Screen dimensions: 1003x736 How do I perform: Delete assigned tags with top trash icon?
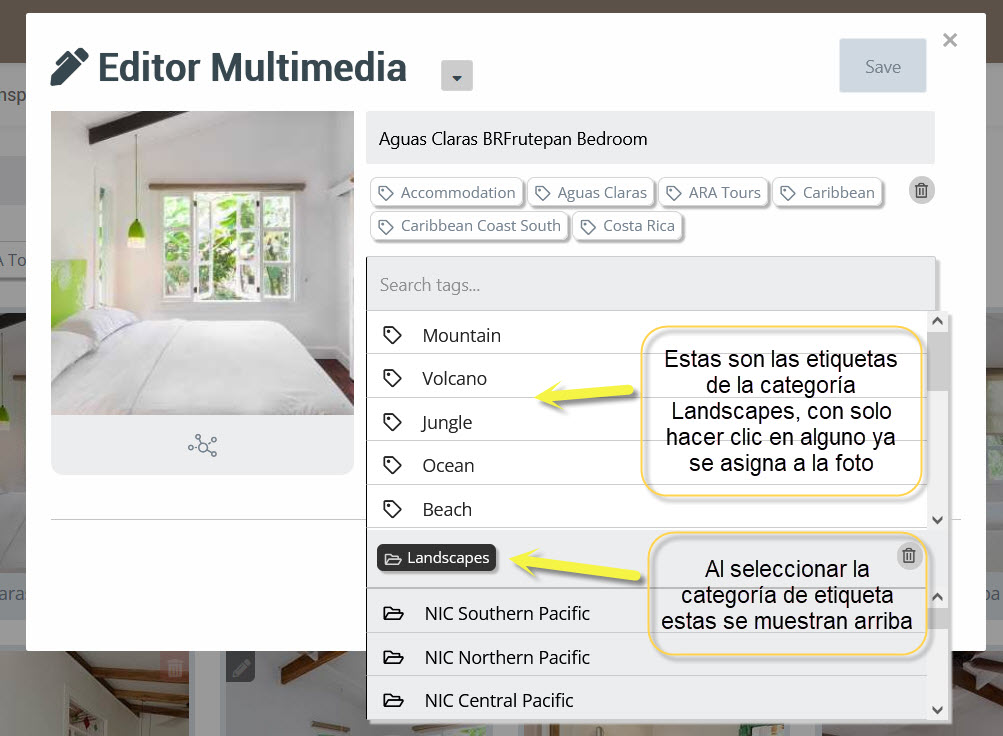click(921, 191)
